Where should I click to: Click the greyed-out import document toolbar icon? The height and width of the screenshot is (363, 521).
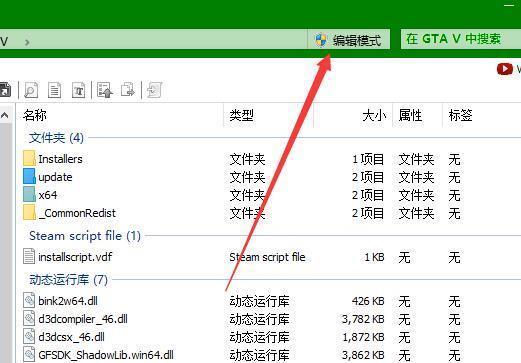154,90
